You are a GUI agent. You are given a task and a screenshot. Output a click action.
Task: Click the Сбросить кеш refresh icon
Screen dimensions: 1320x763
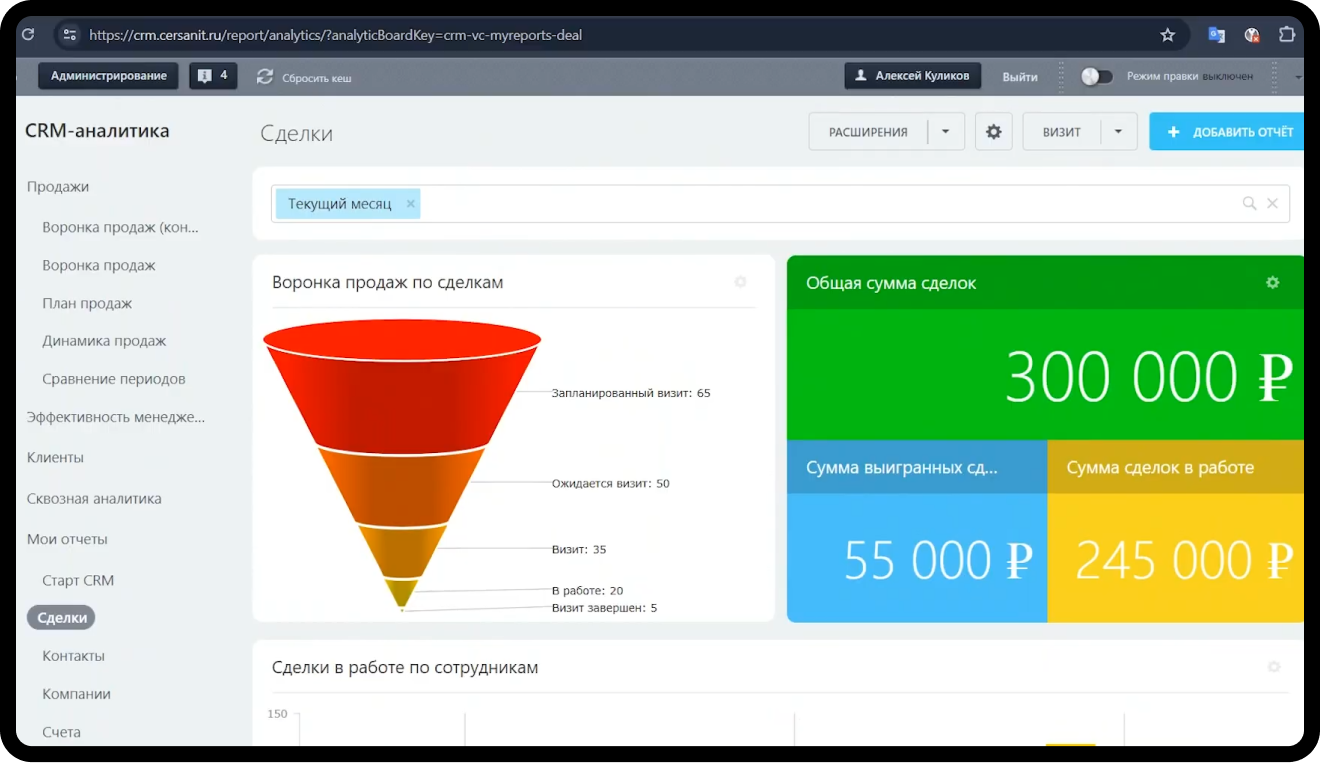(265, 77)
